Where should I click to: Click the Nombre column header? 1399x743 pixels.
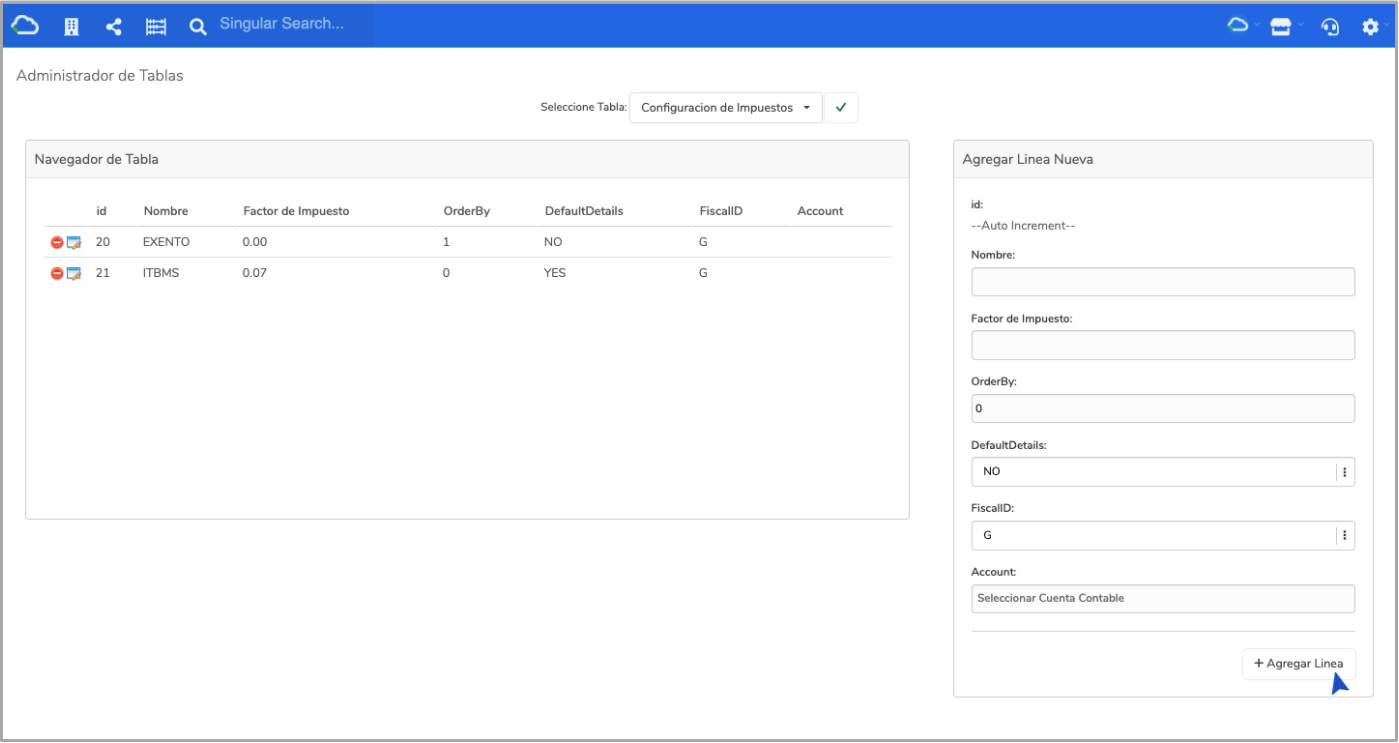click(x=166, y=211)
